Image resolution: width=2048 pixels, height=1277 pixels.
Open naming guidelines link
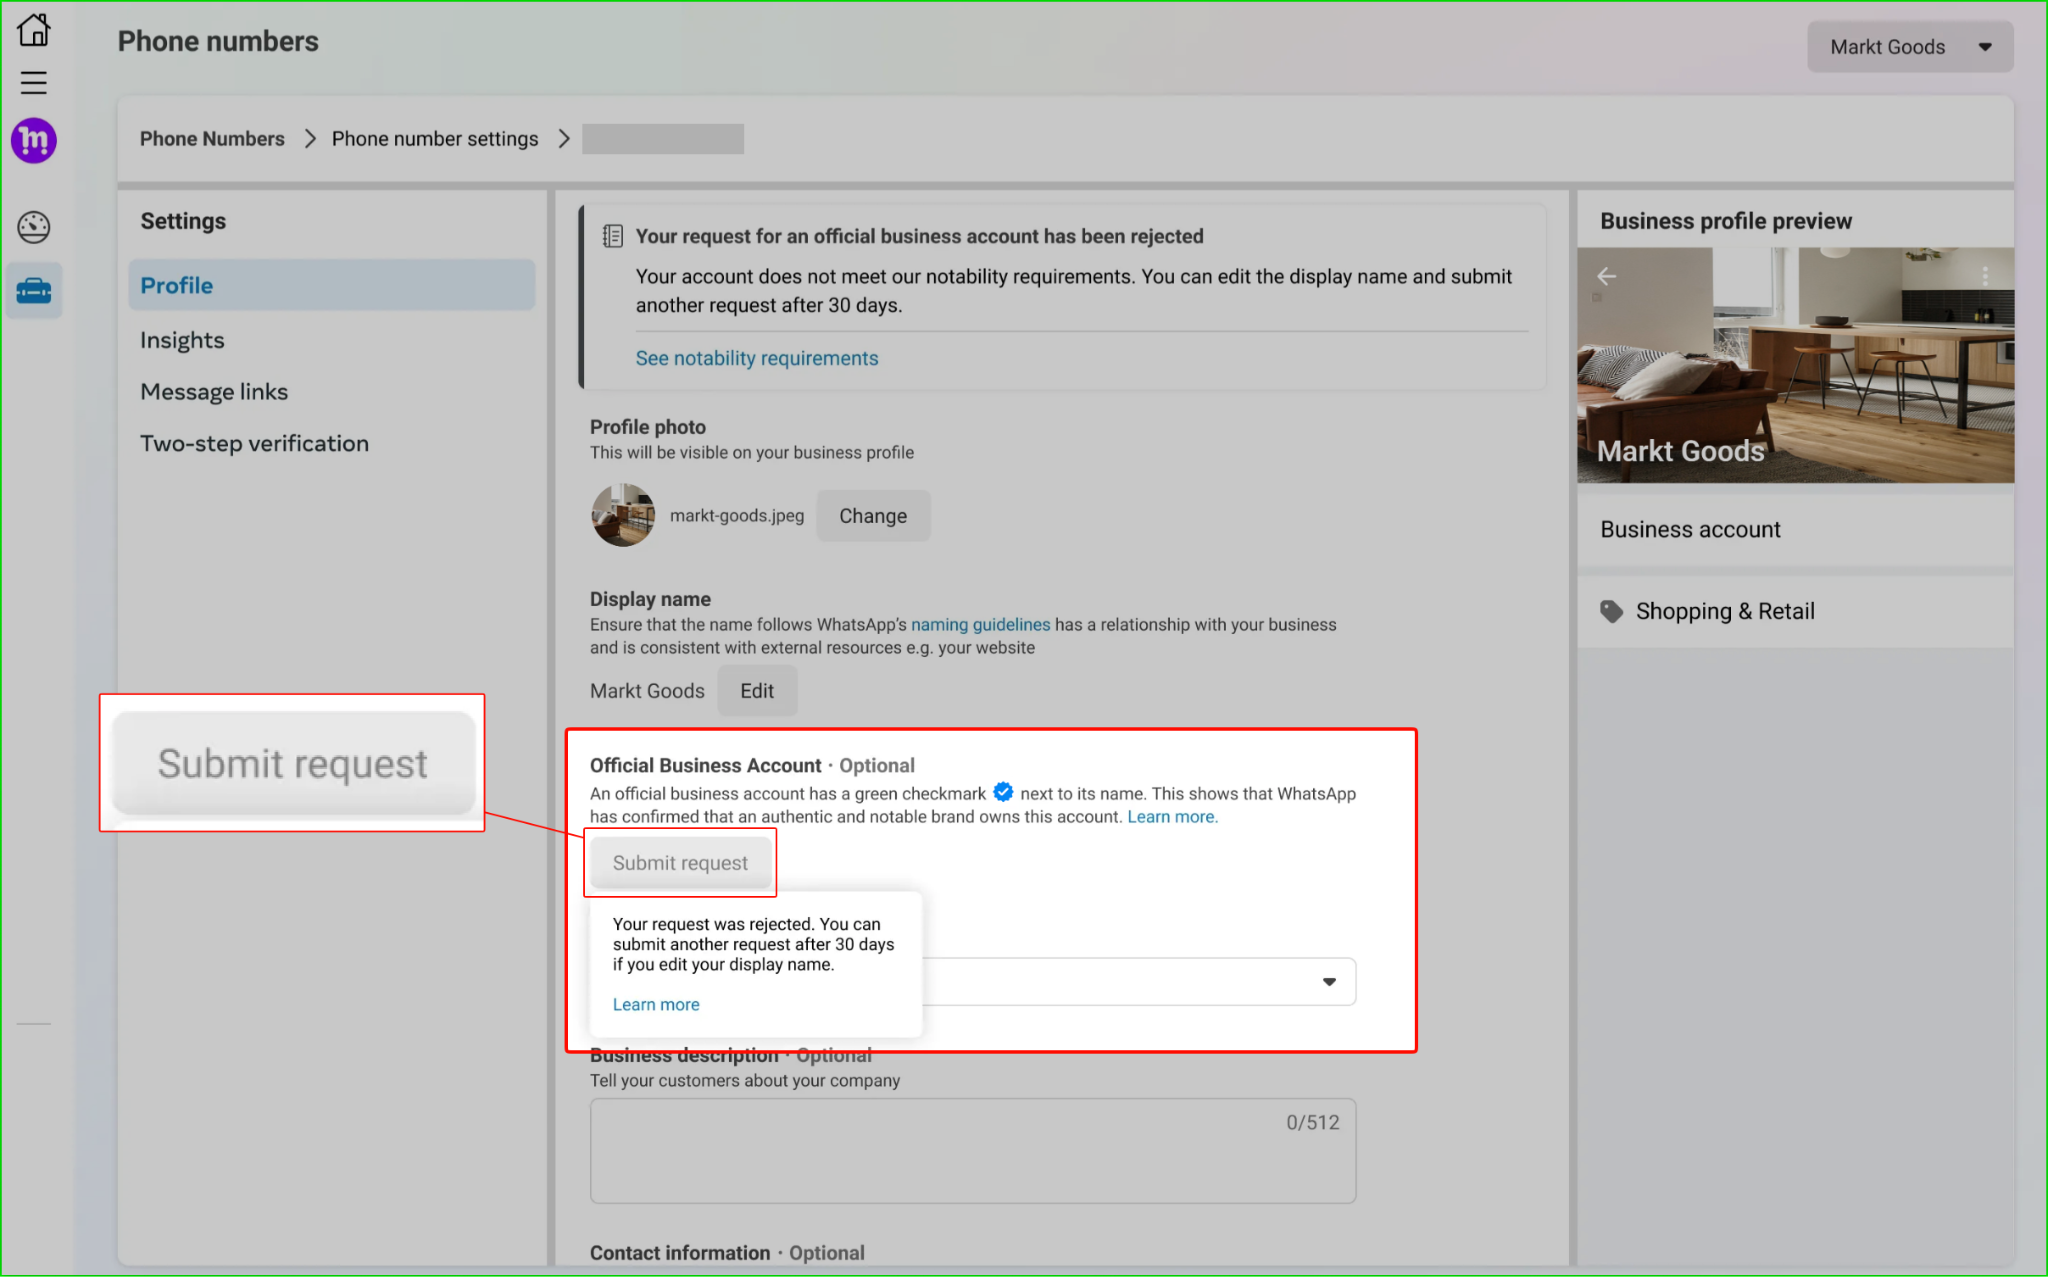pyautogui.click(x=980, y=624)
